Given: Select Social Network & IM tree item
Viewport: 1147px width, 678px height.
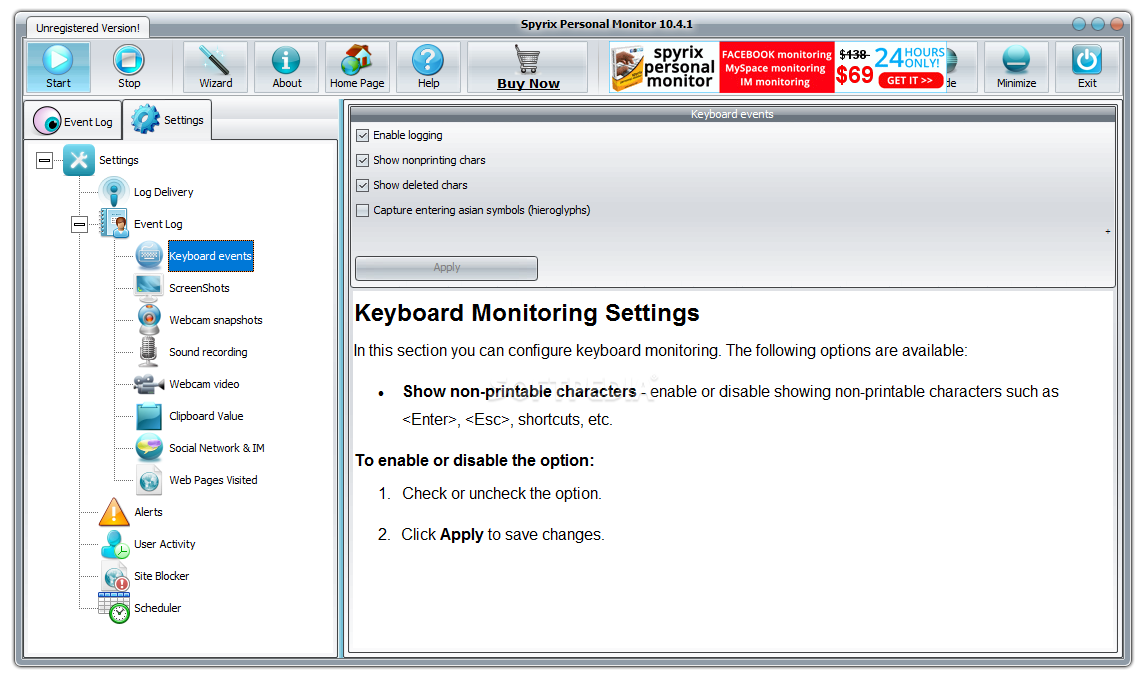Looking at the screenshot, I should 217,448.
